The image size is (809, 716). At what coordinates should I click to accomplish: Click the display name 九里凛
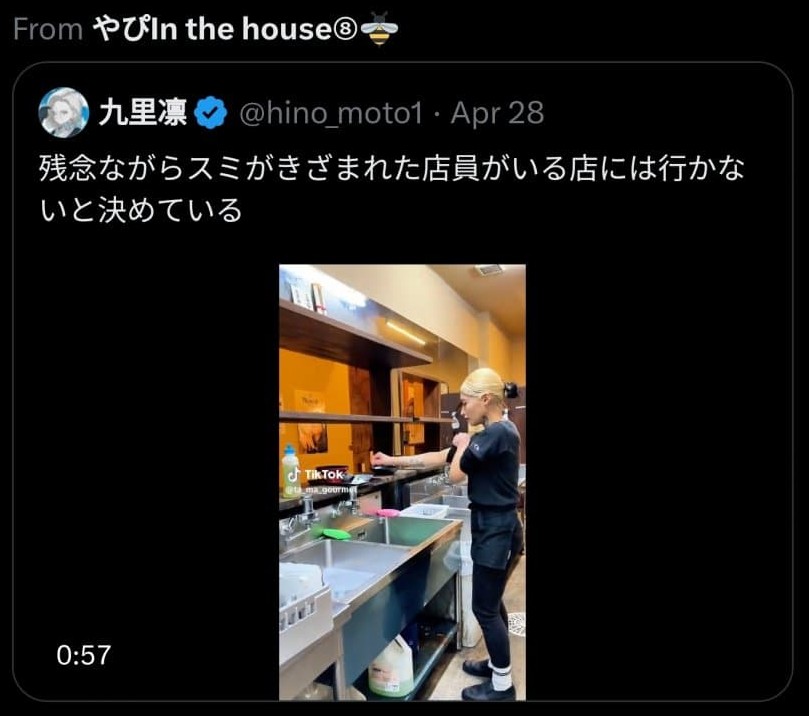(143, 113)
